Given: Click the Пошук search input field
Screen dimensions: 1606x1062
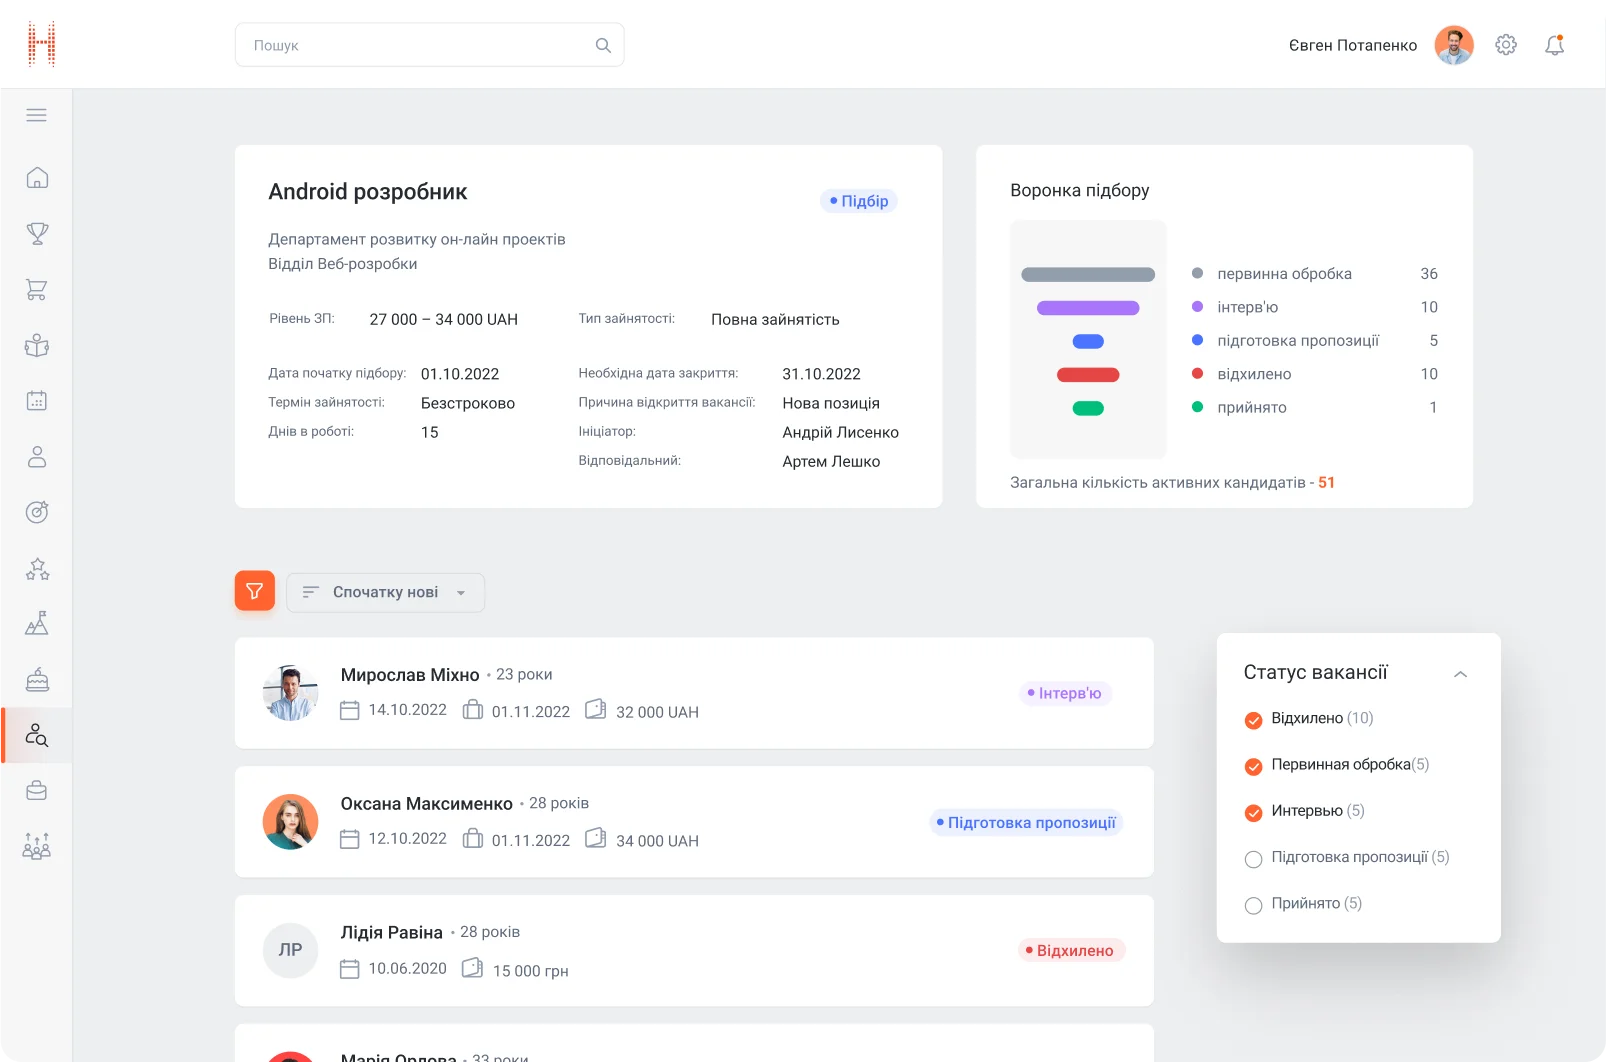Looking at the screenshot, I should coord(420,45).
